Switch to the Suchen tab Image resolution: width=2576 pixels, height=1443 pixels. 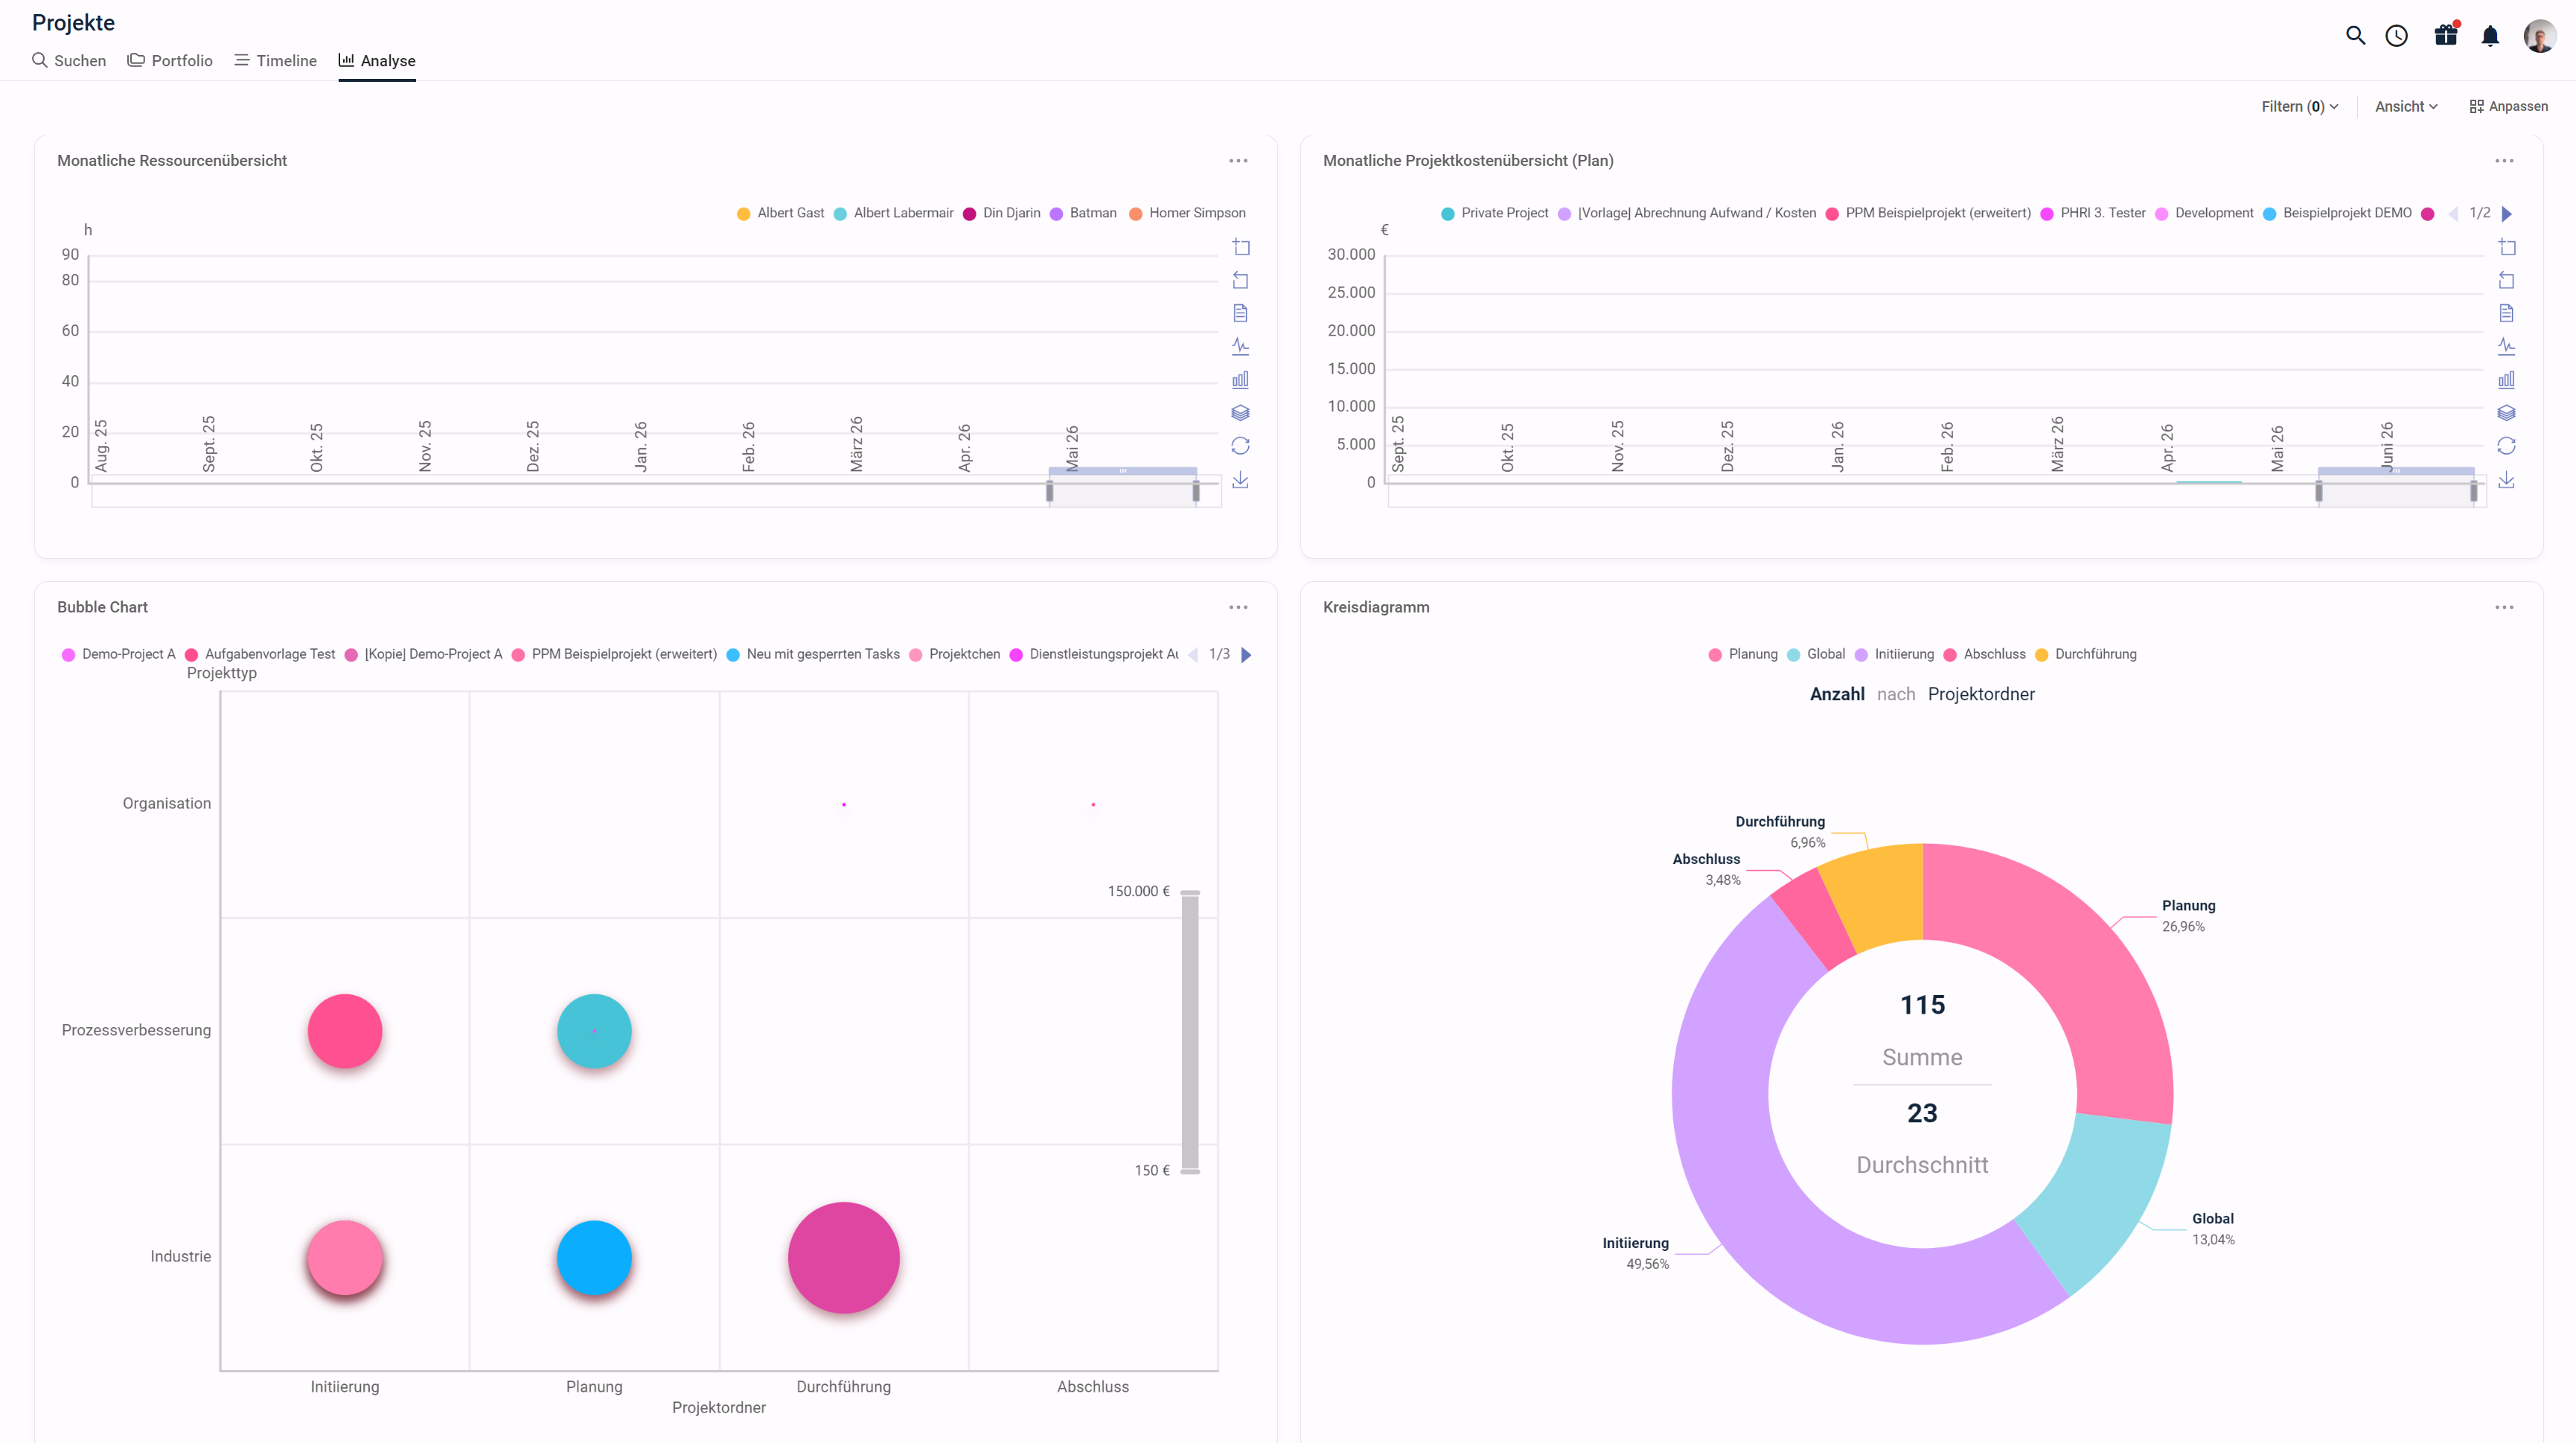[69, 61]
